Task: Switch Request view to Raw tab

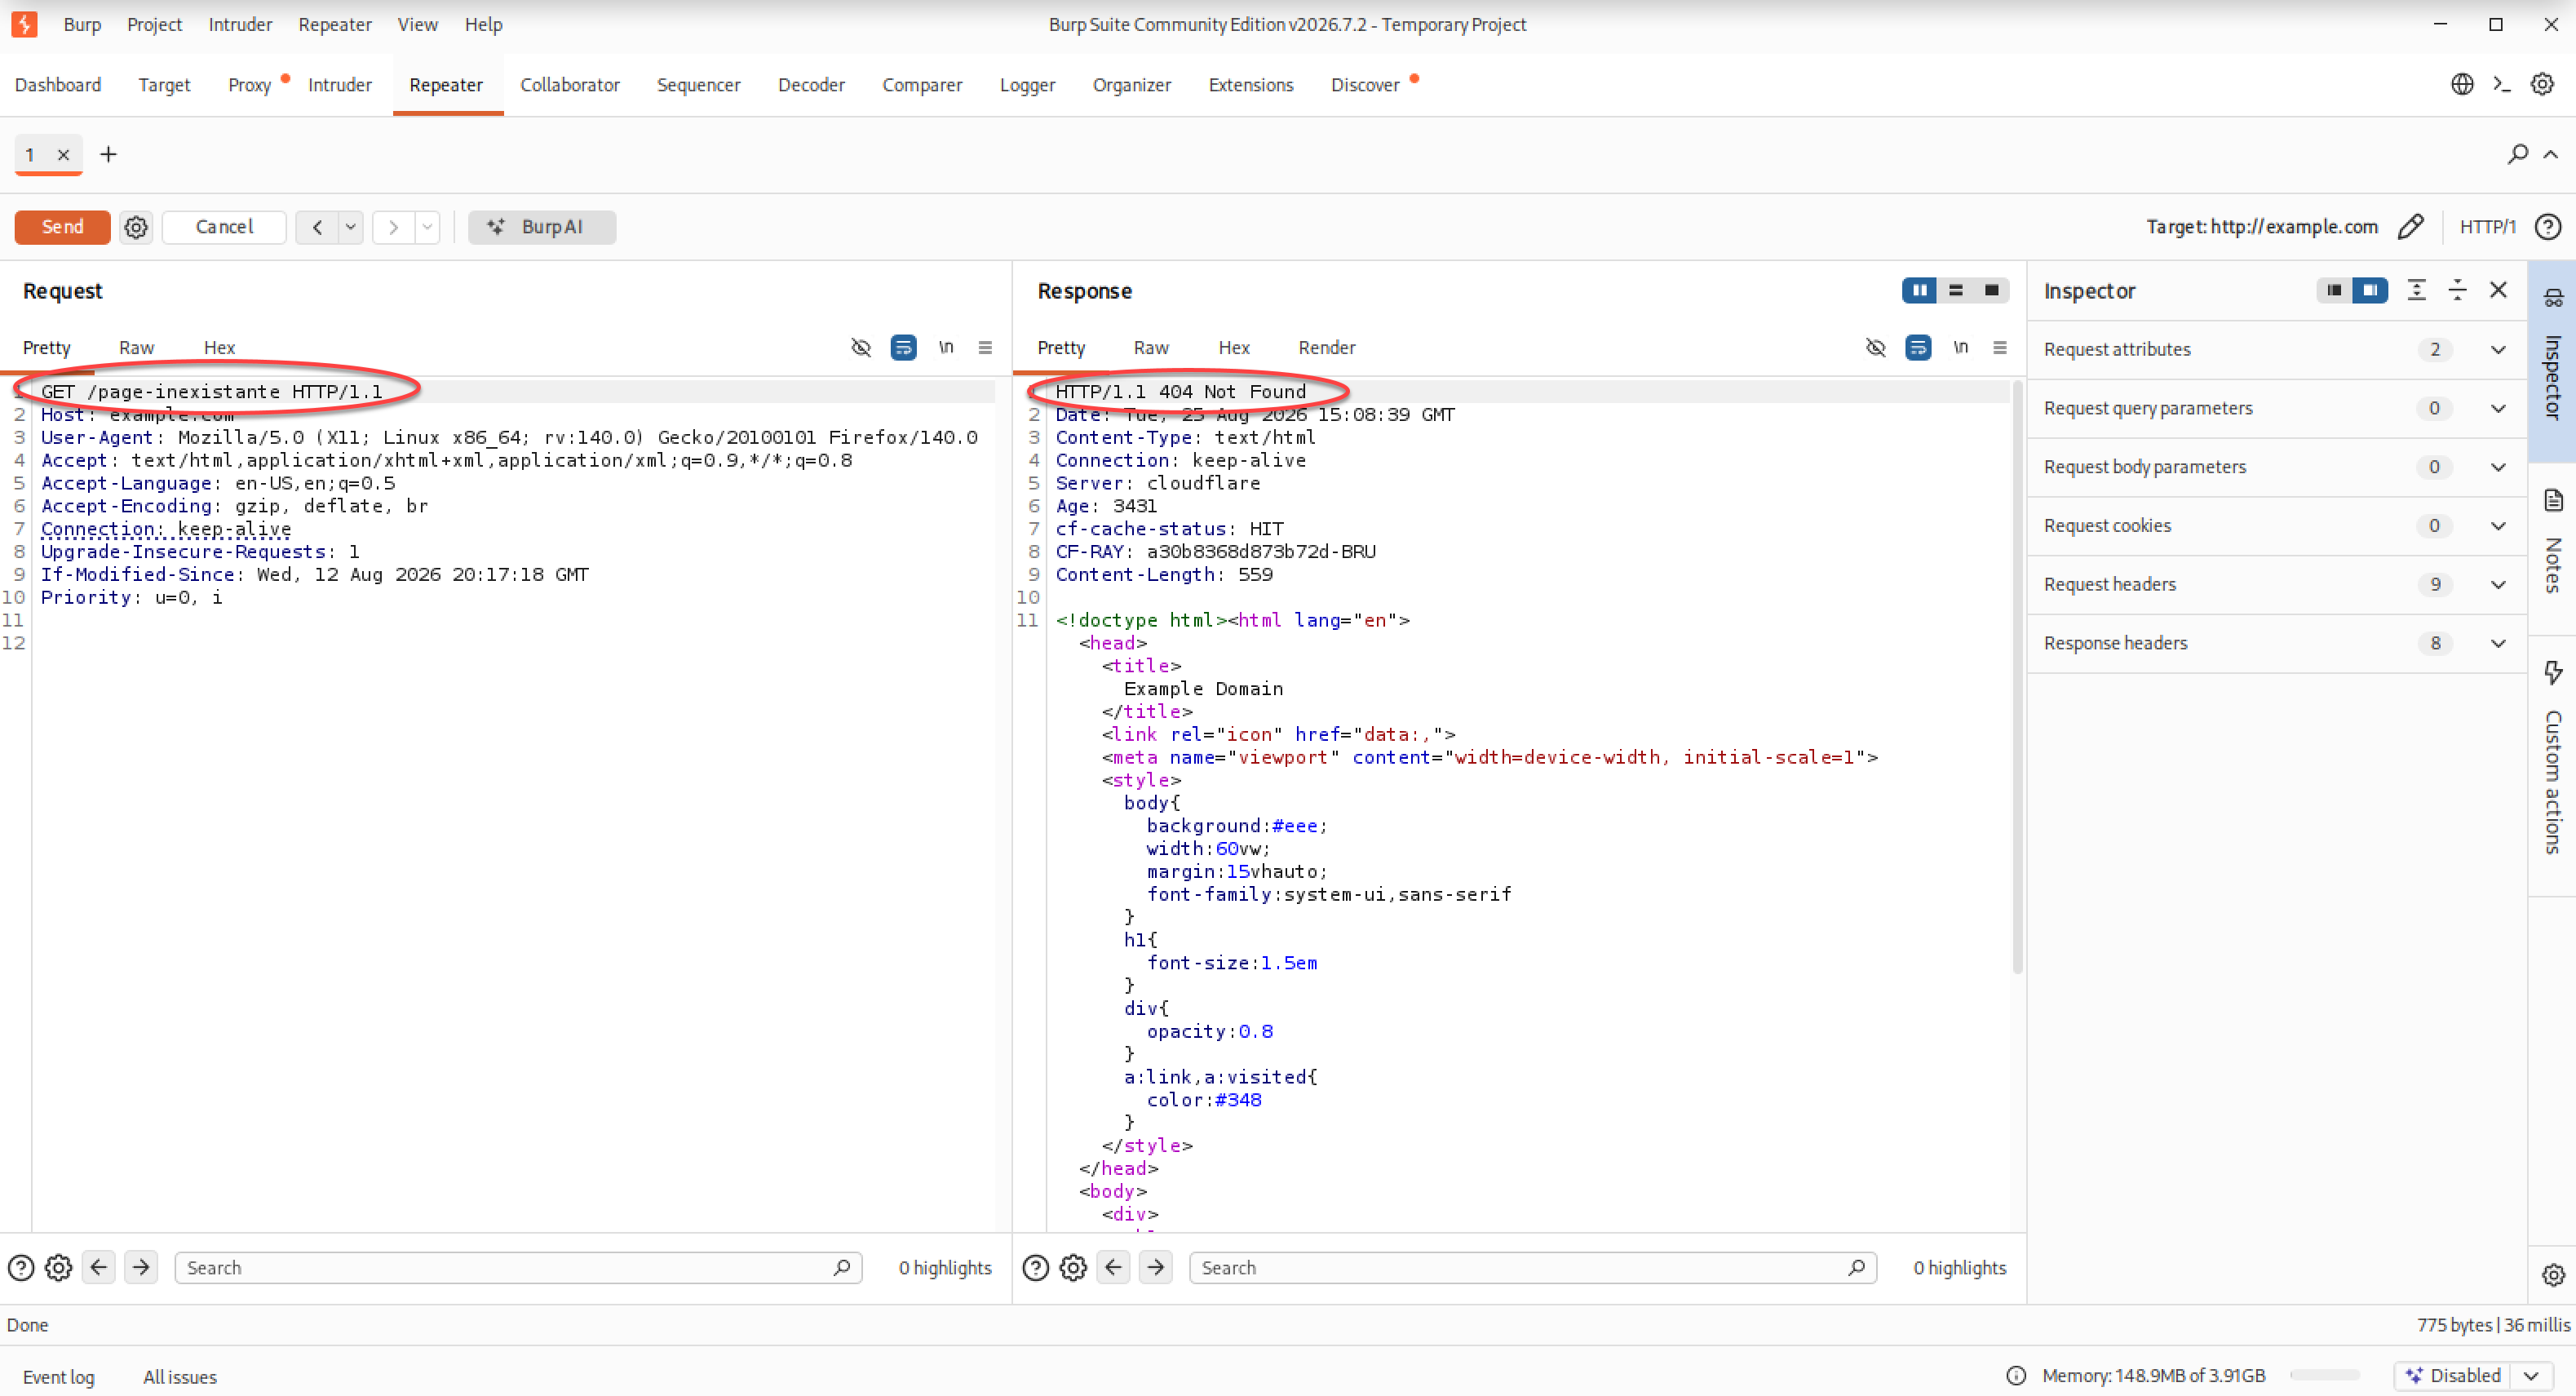Action: [136, 347]
